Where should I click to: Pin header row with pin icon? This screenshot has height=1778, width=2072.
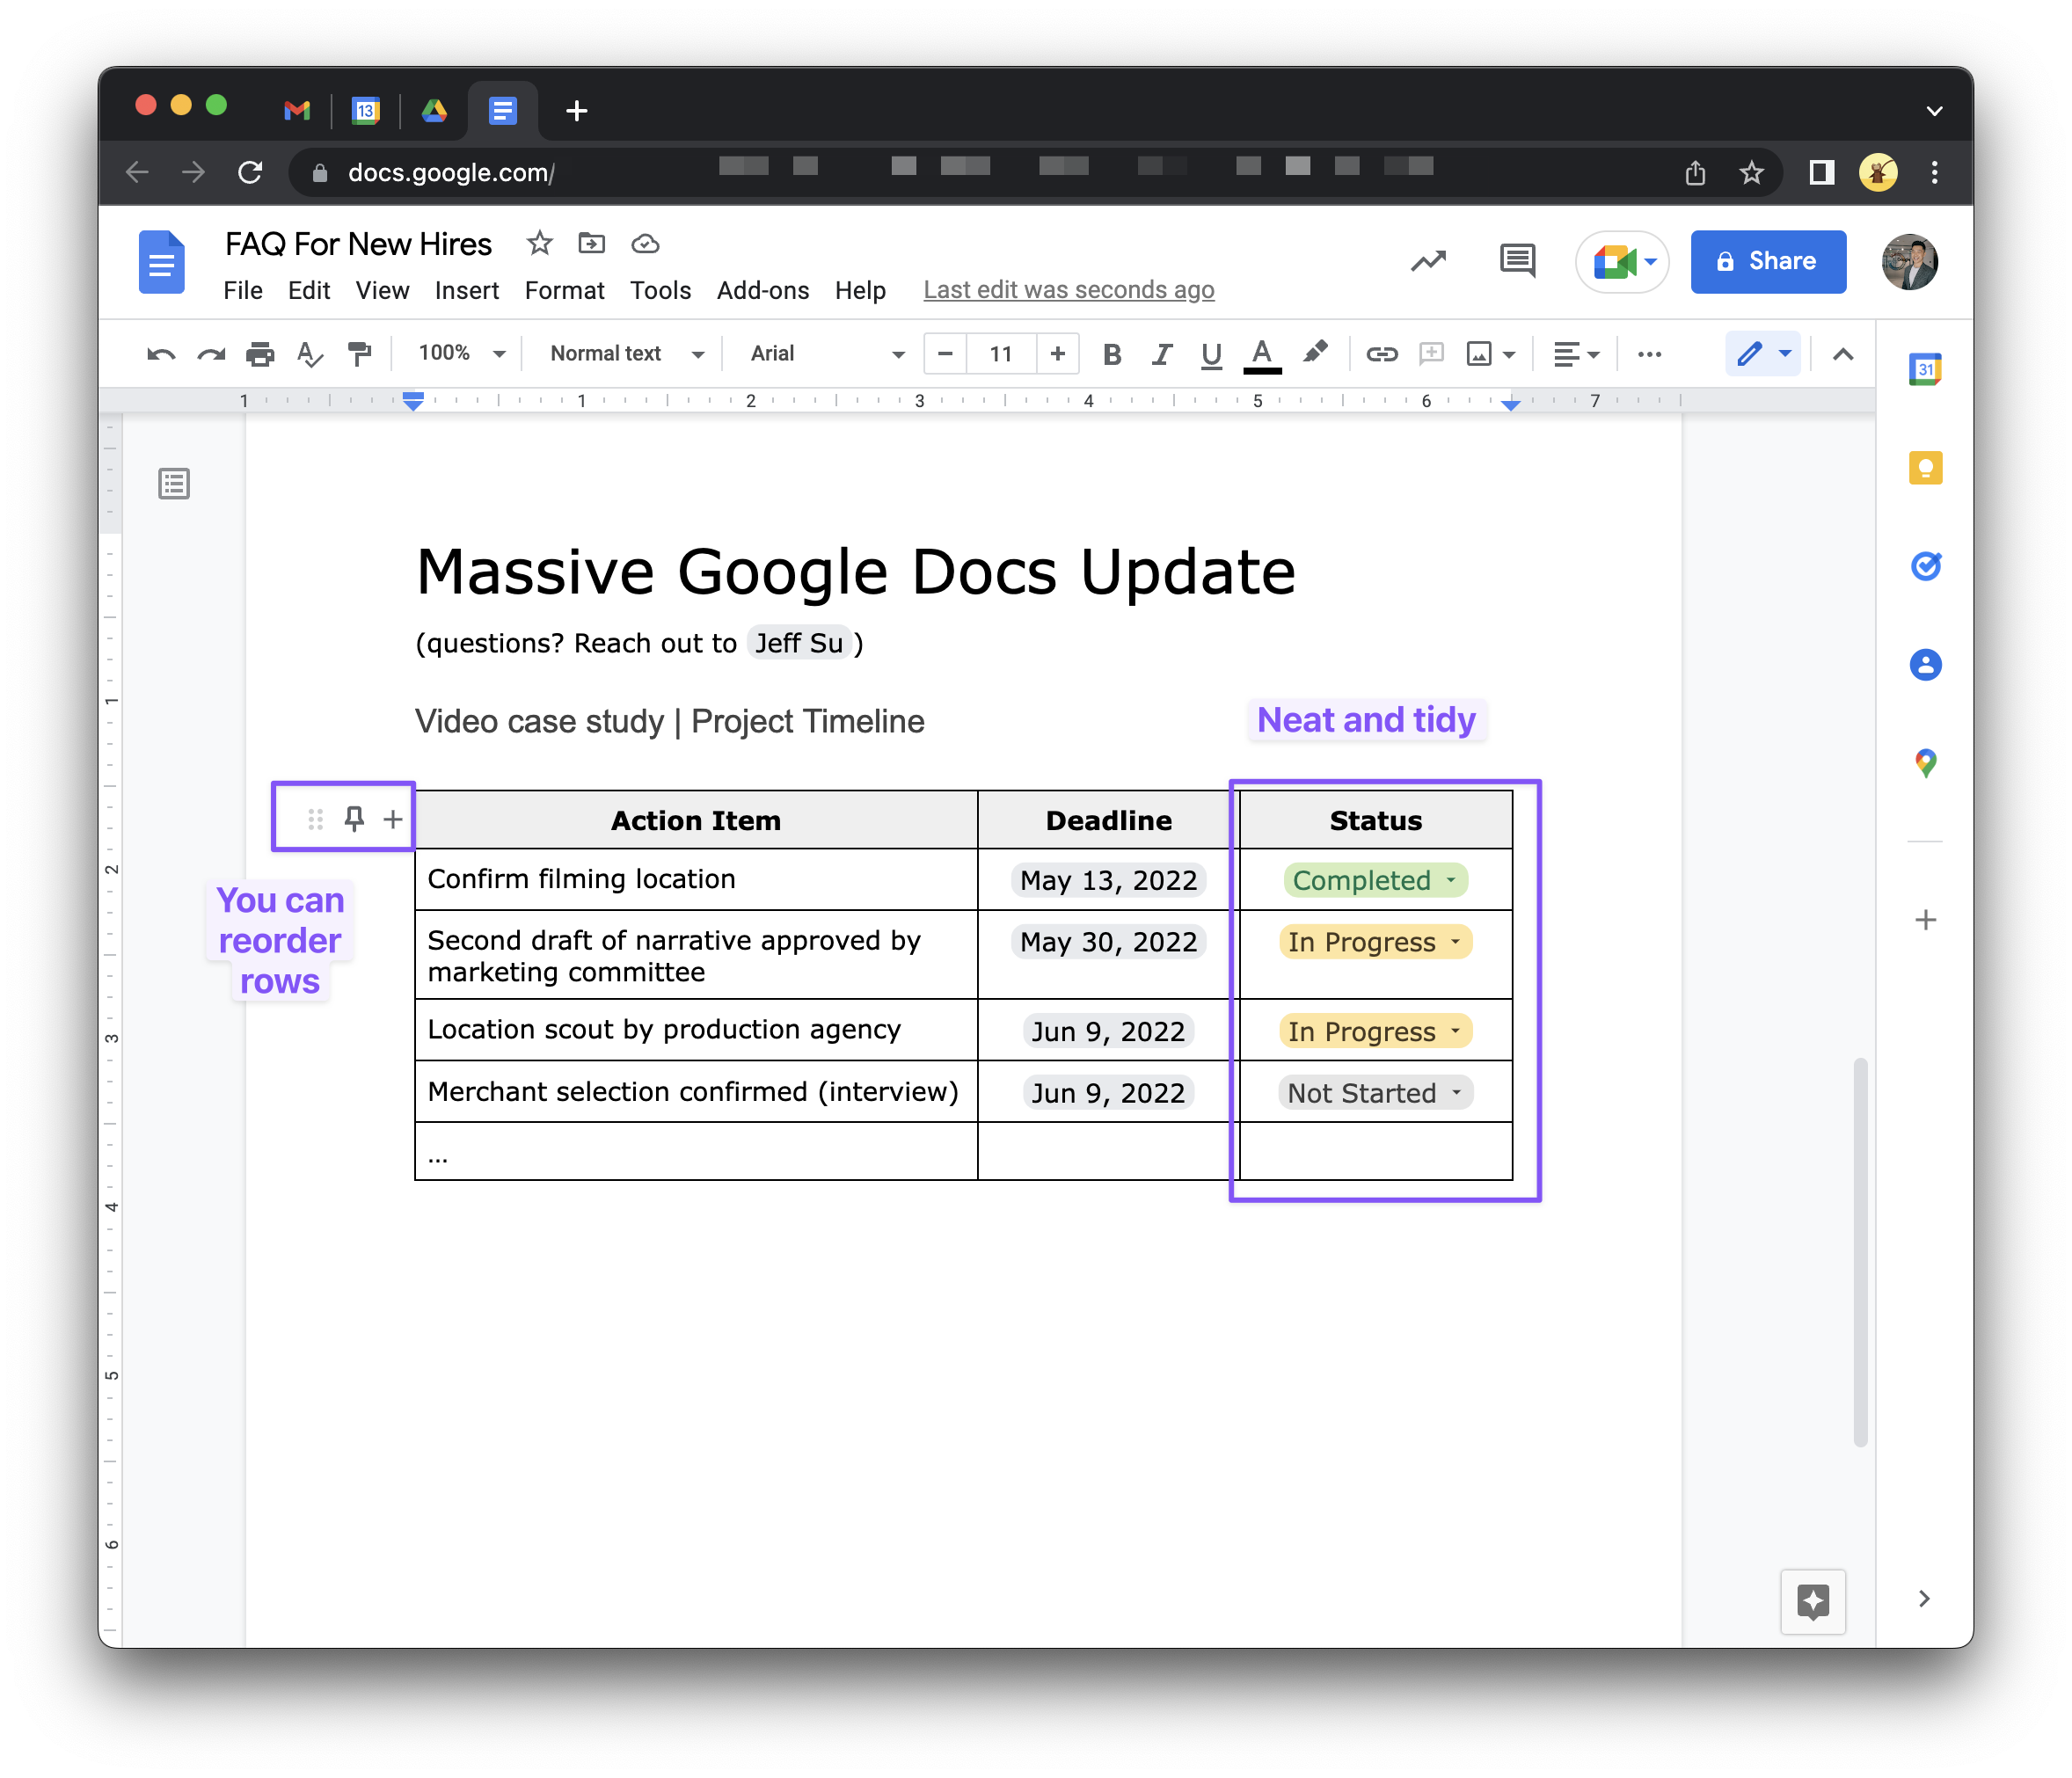tap(354, 819)
